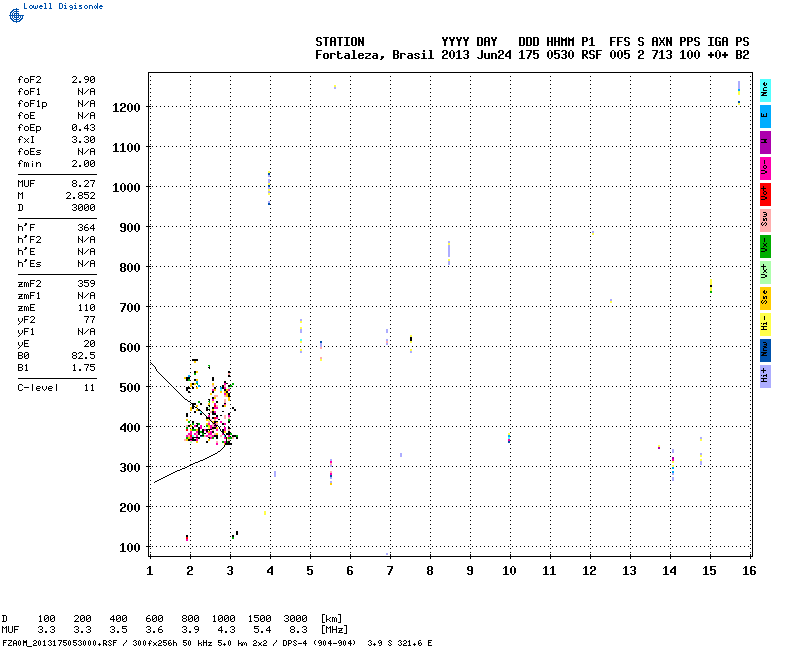The height and width of the screenshot is (650, 800).
Task: Click the Vo+ red legend swatch
Action: tap(765, 194)
